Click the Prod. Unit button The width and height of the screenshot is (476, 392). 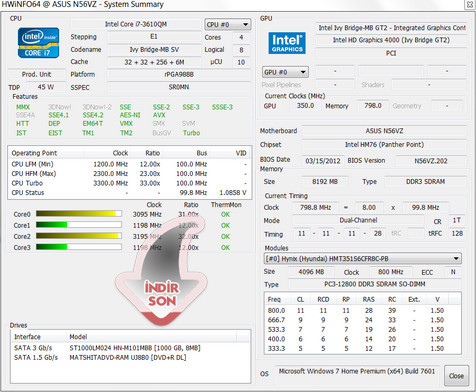pos(37,74)
